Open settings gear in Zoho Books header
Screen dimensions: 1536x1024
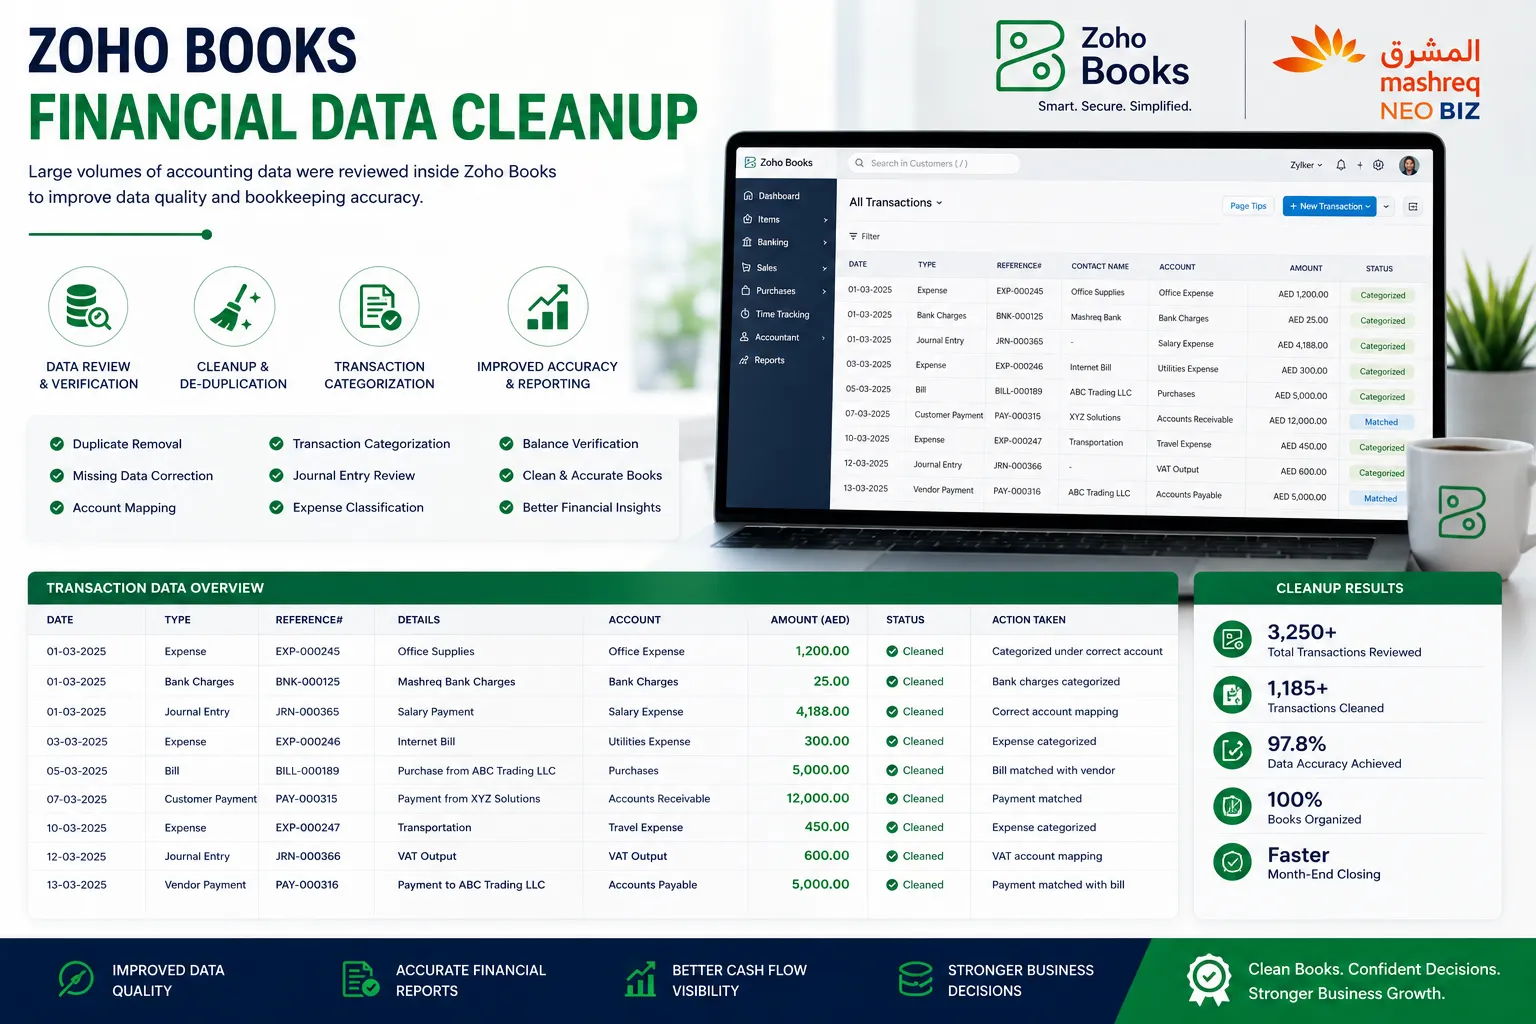pyautogui.click(x=1378, y=165)
